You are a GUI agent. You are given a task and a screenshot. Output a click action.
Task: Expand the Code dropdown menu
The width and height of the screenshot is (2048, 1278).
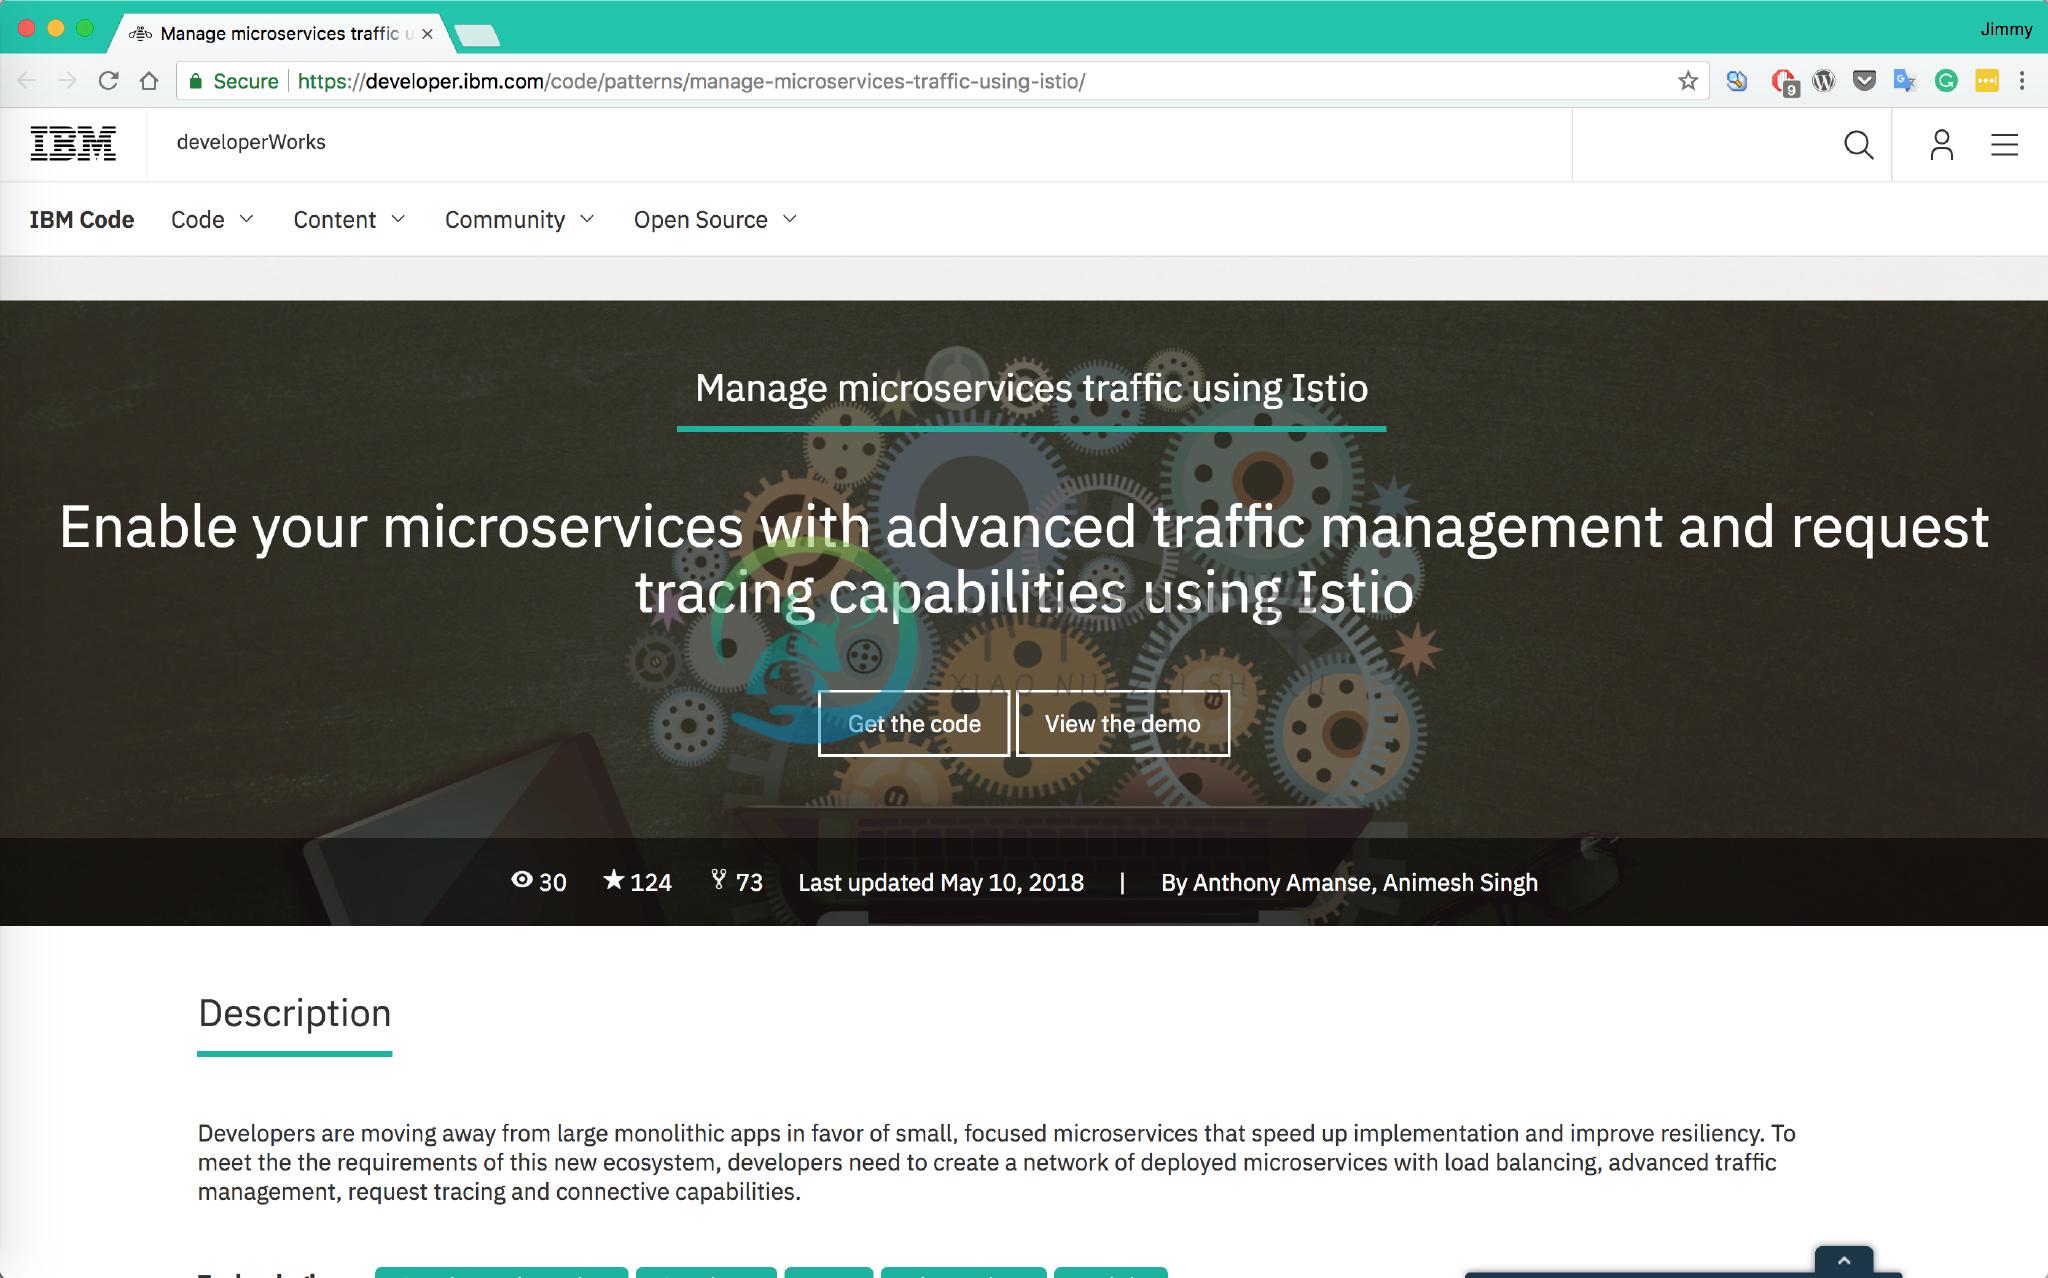click(212, 219)
